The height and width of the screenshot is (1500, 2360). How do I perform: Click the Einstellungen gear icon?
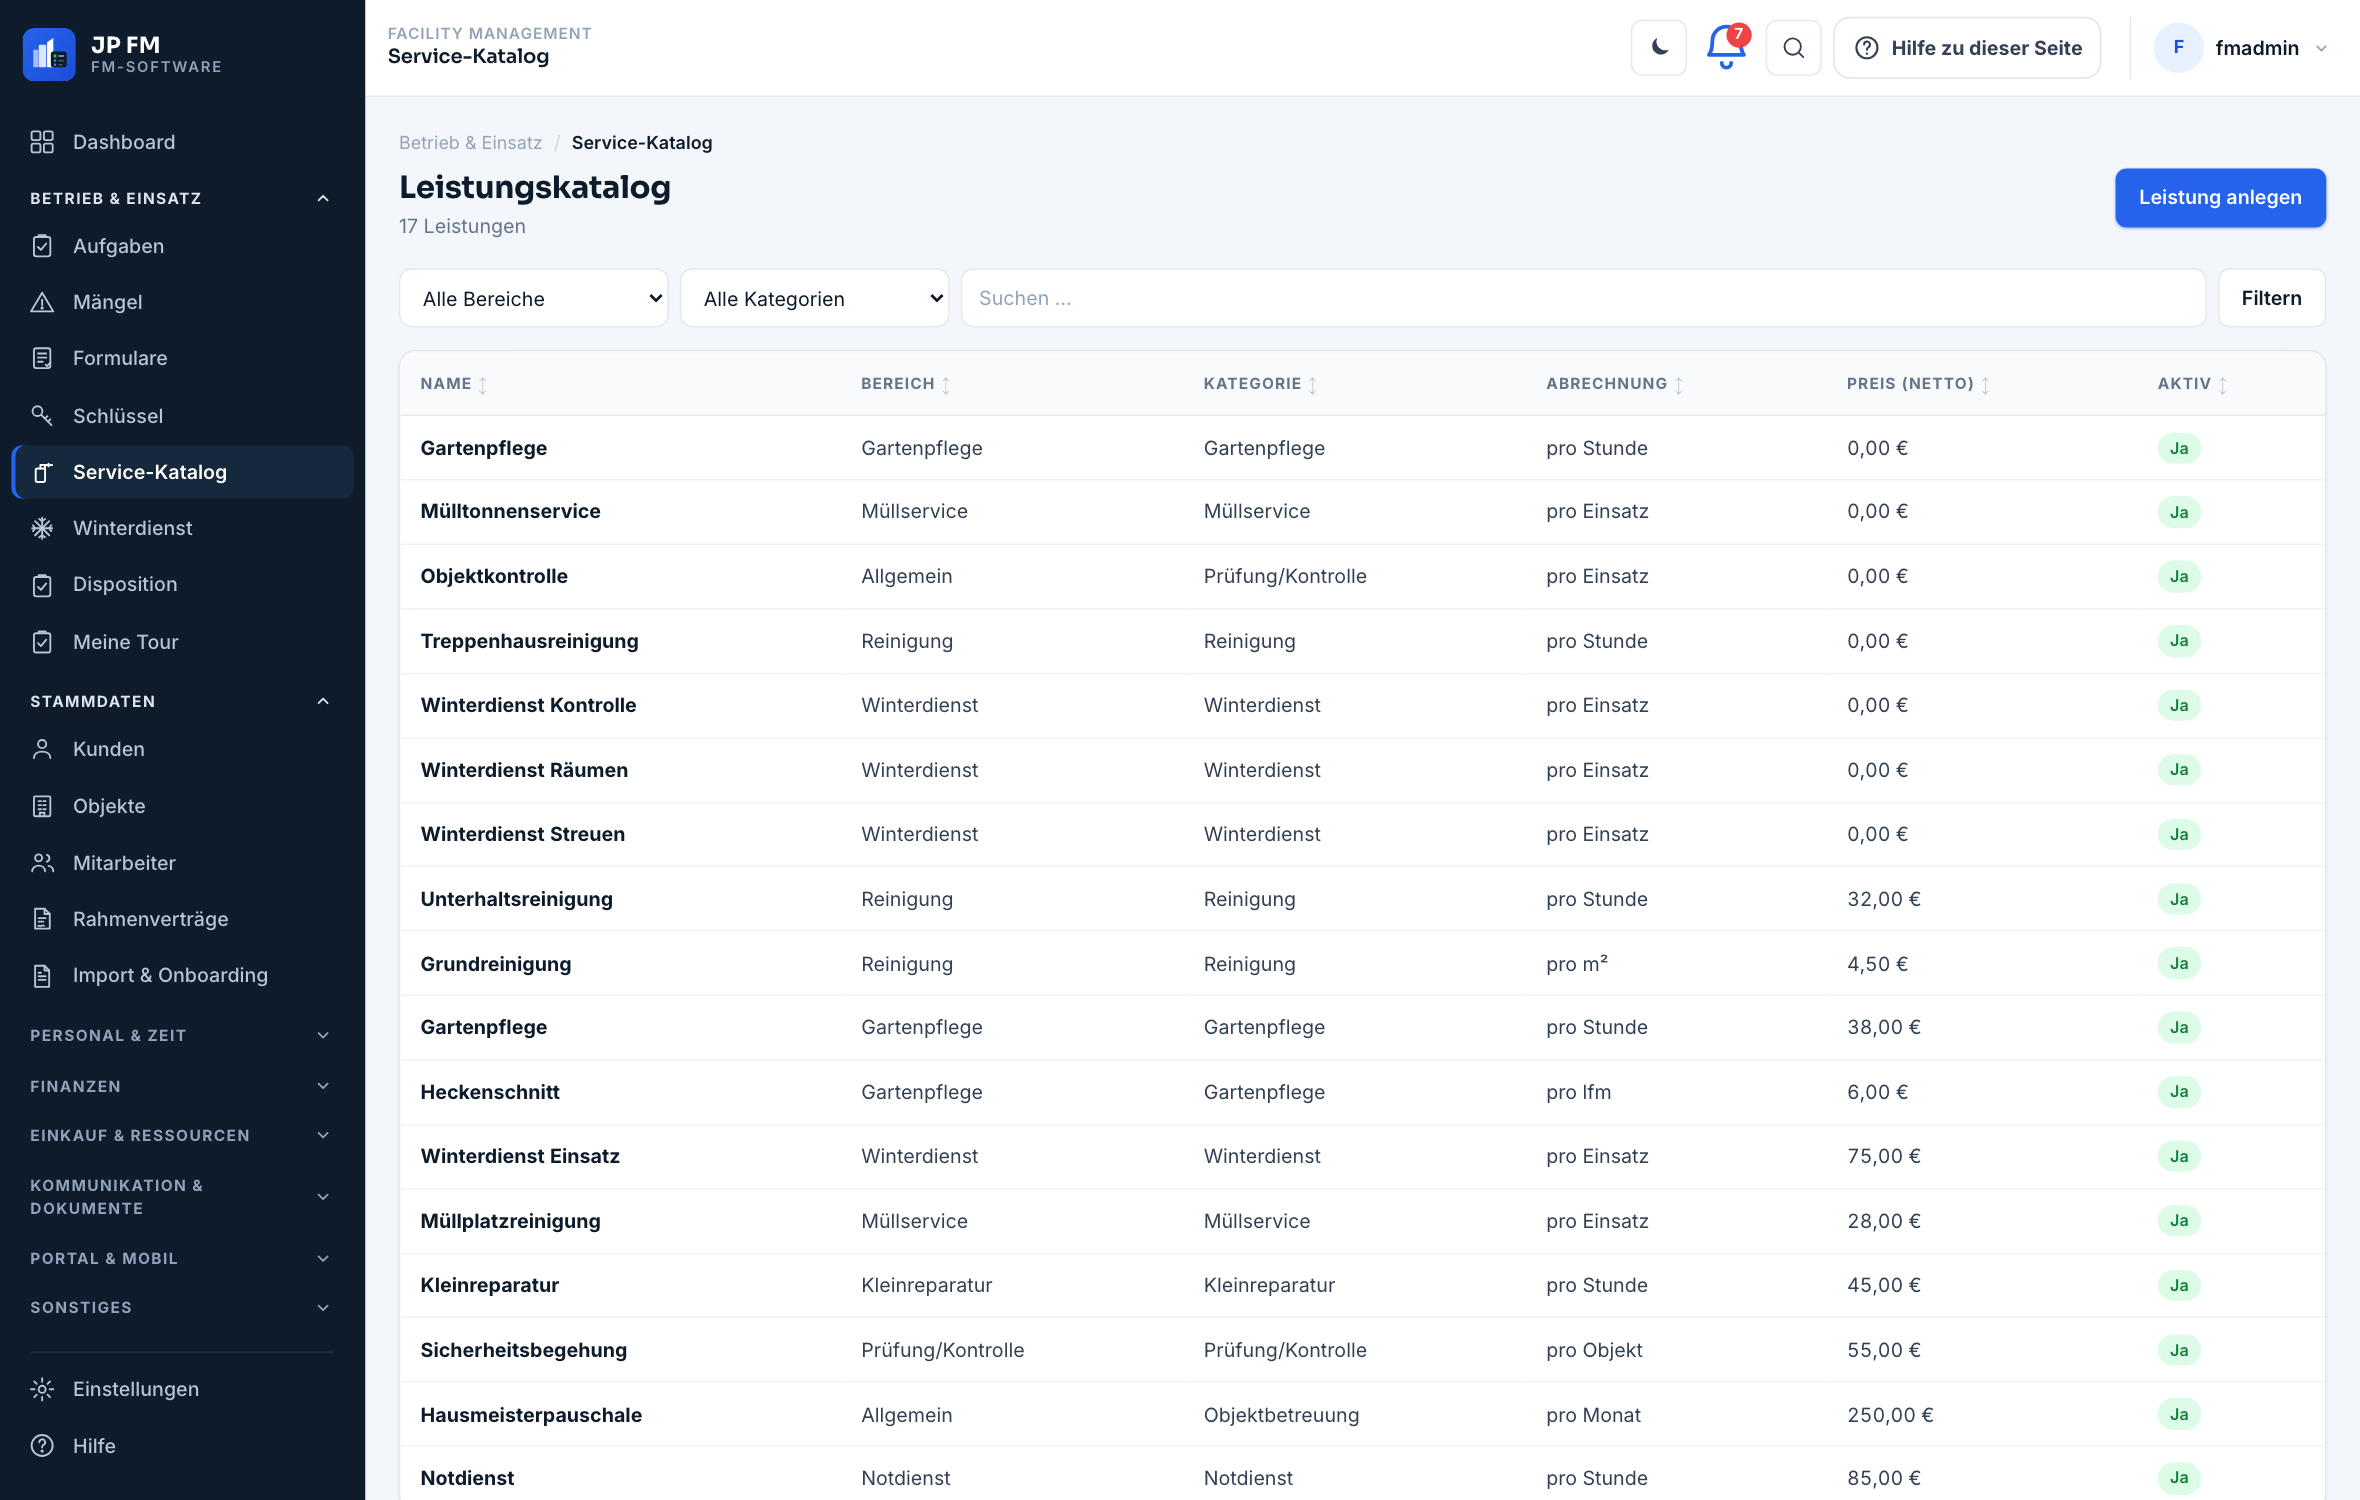(x=42, y=1389)
